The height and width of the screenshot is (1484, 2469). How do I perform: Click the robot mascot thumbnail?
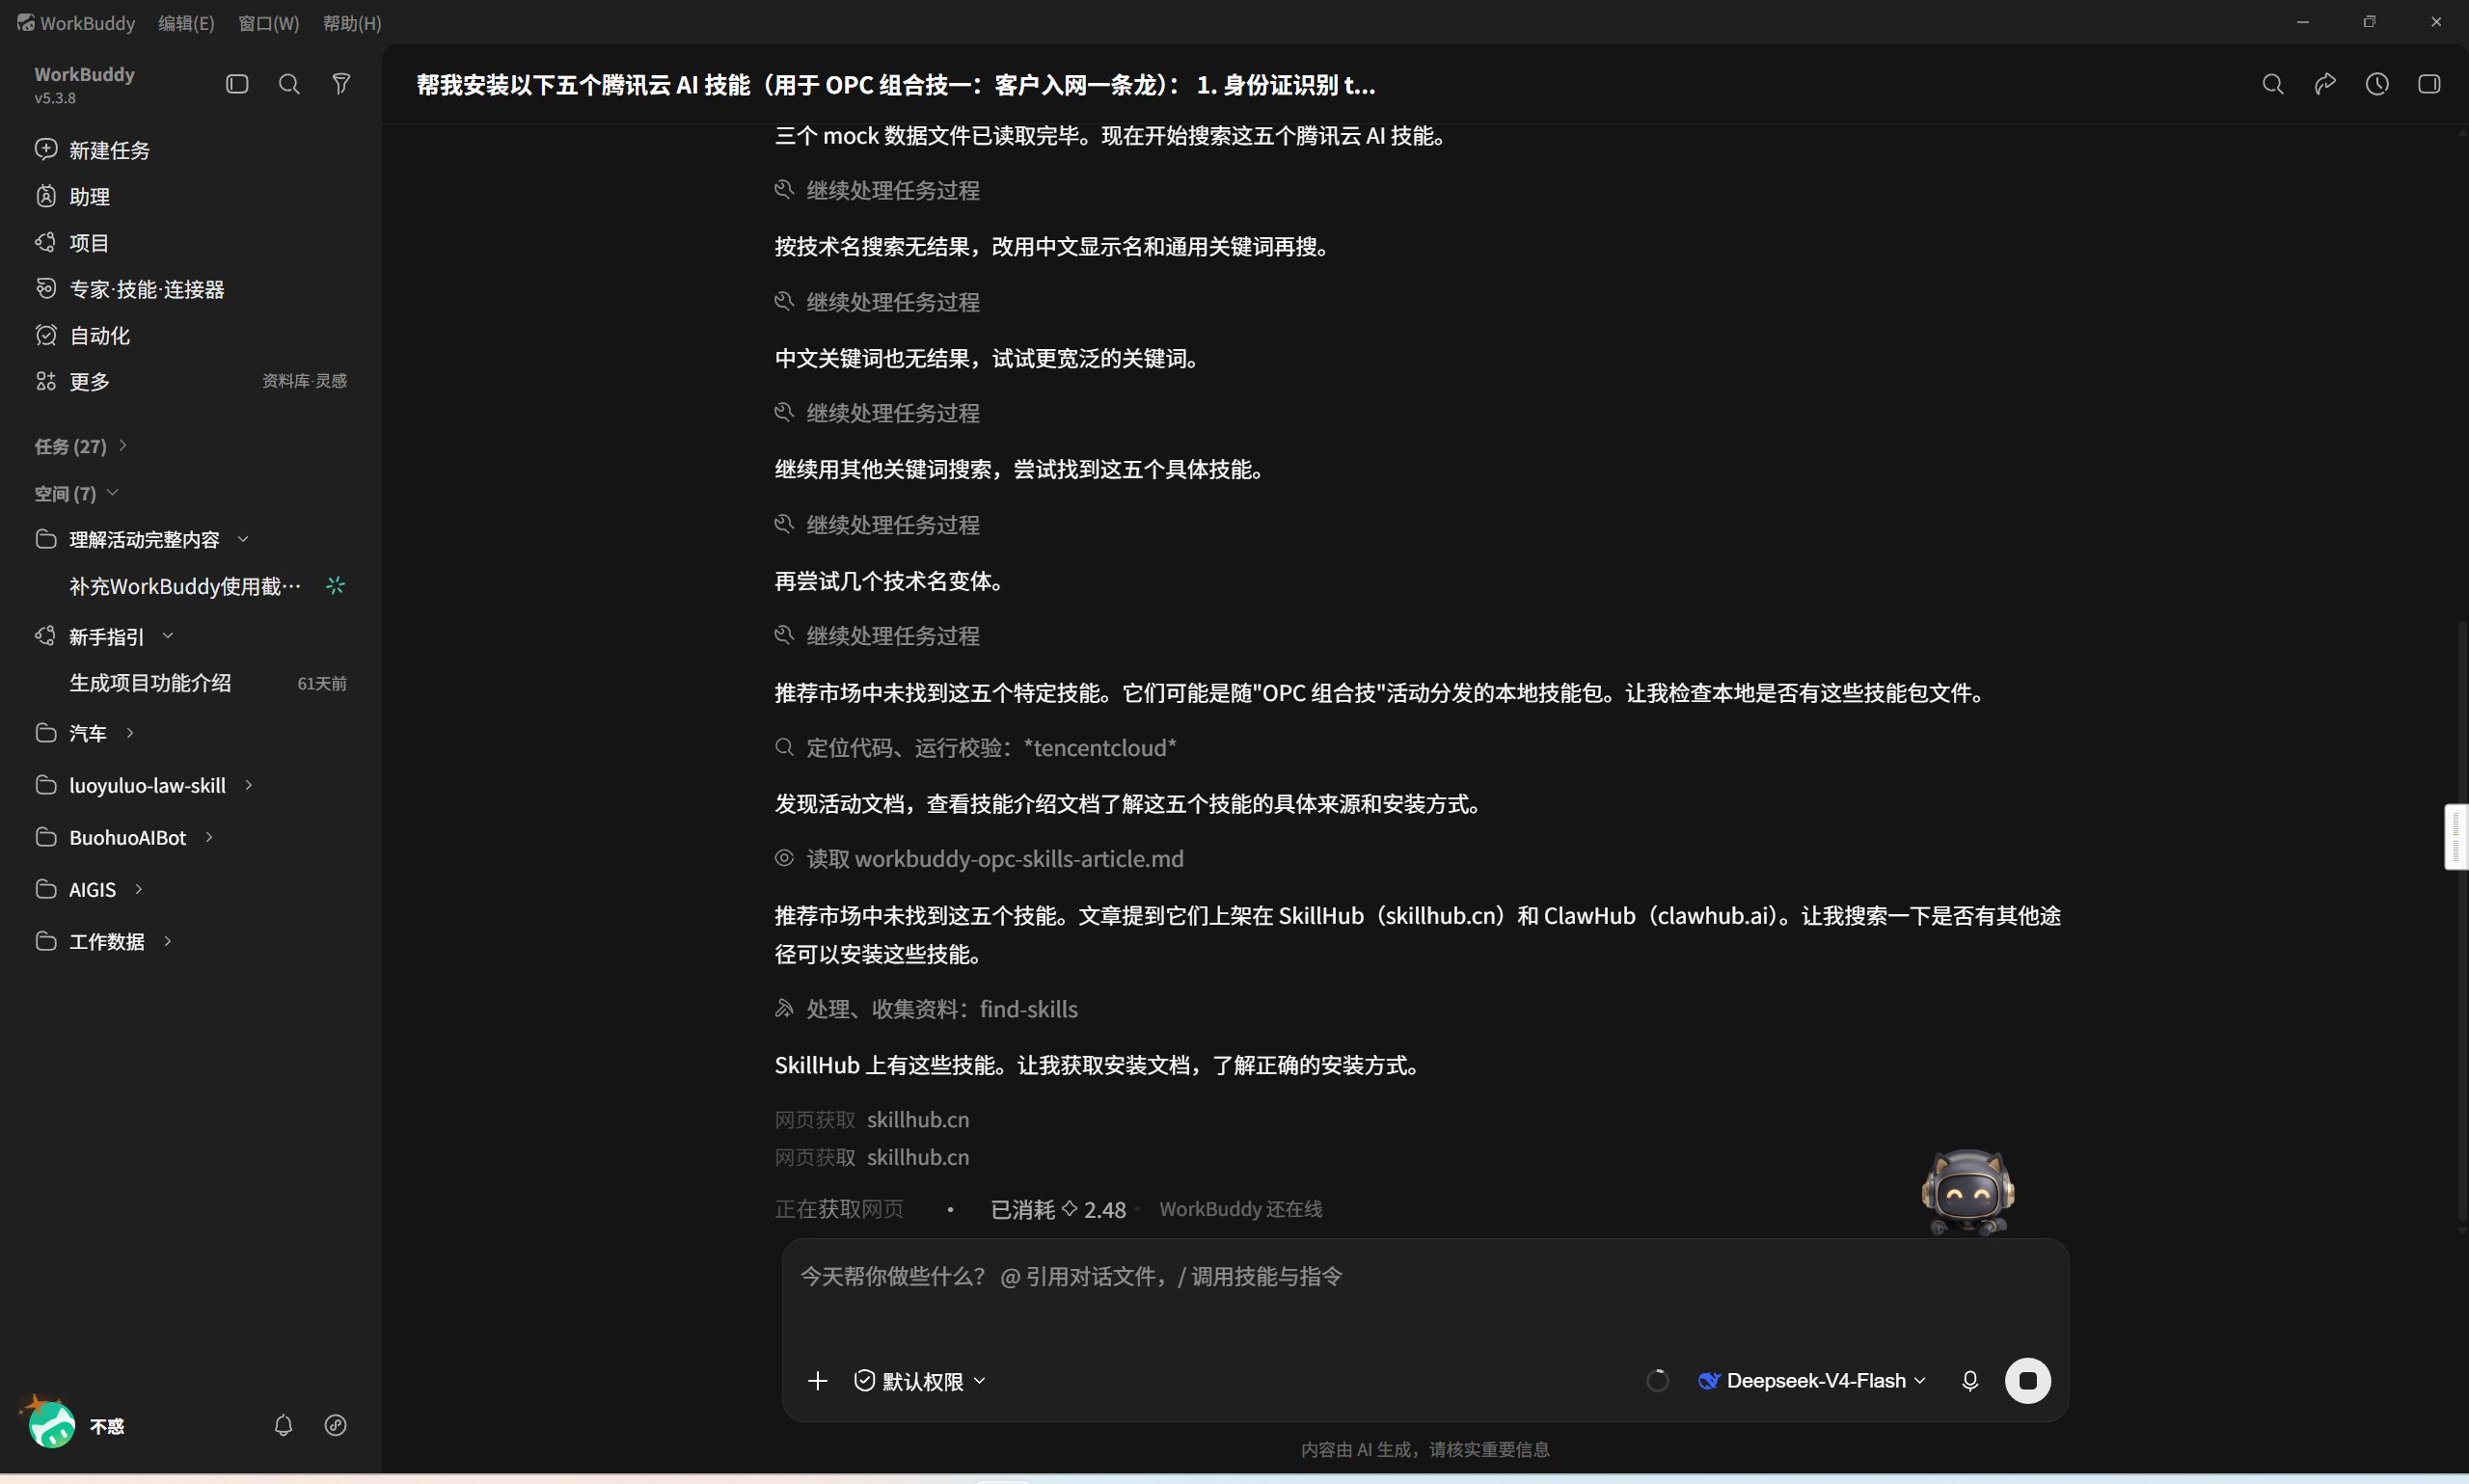point(1967,1192)
